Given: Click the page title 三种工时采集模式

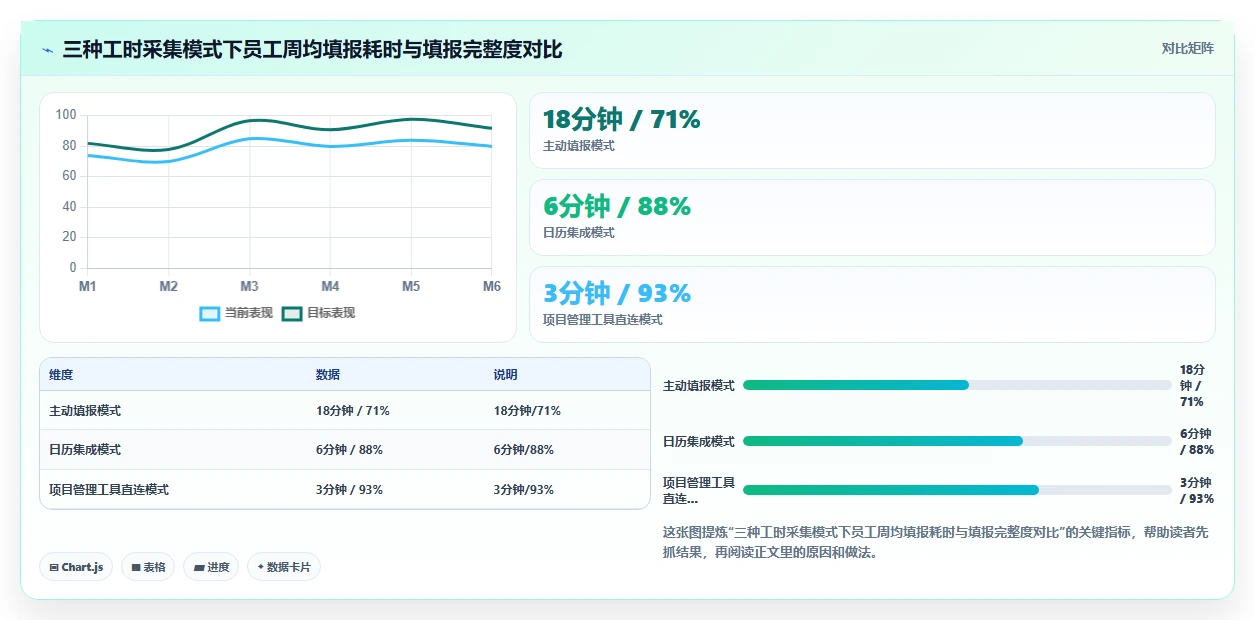Looking at the screenshot, I should (x=312, y=49).
